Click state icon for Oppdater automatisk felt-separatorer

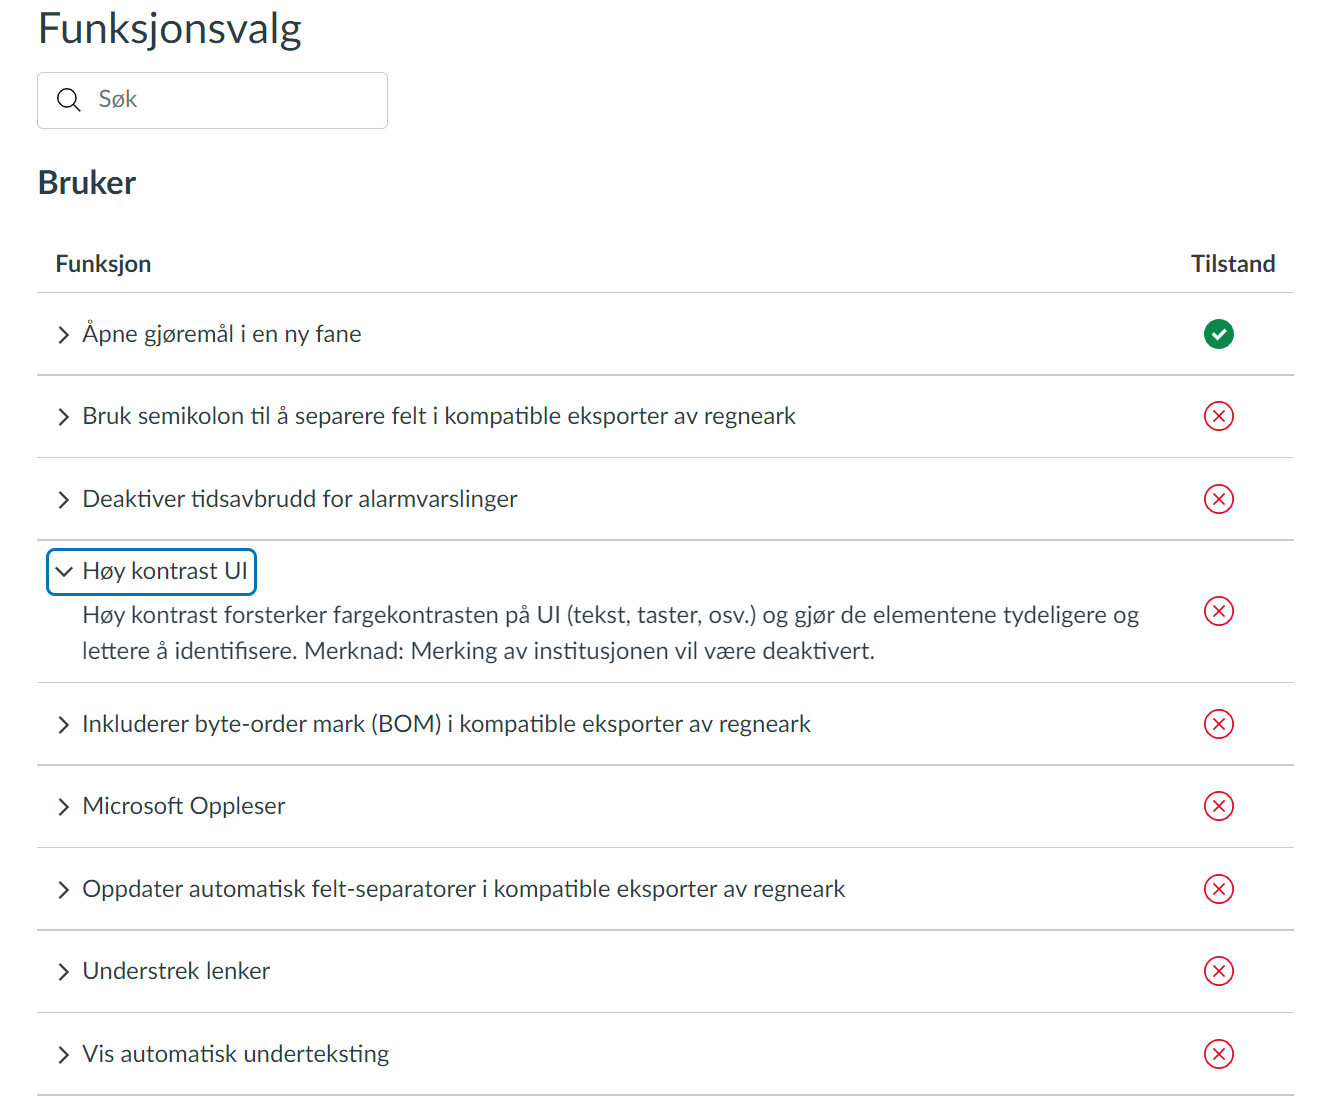point(1218,889)
